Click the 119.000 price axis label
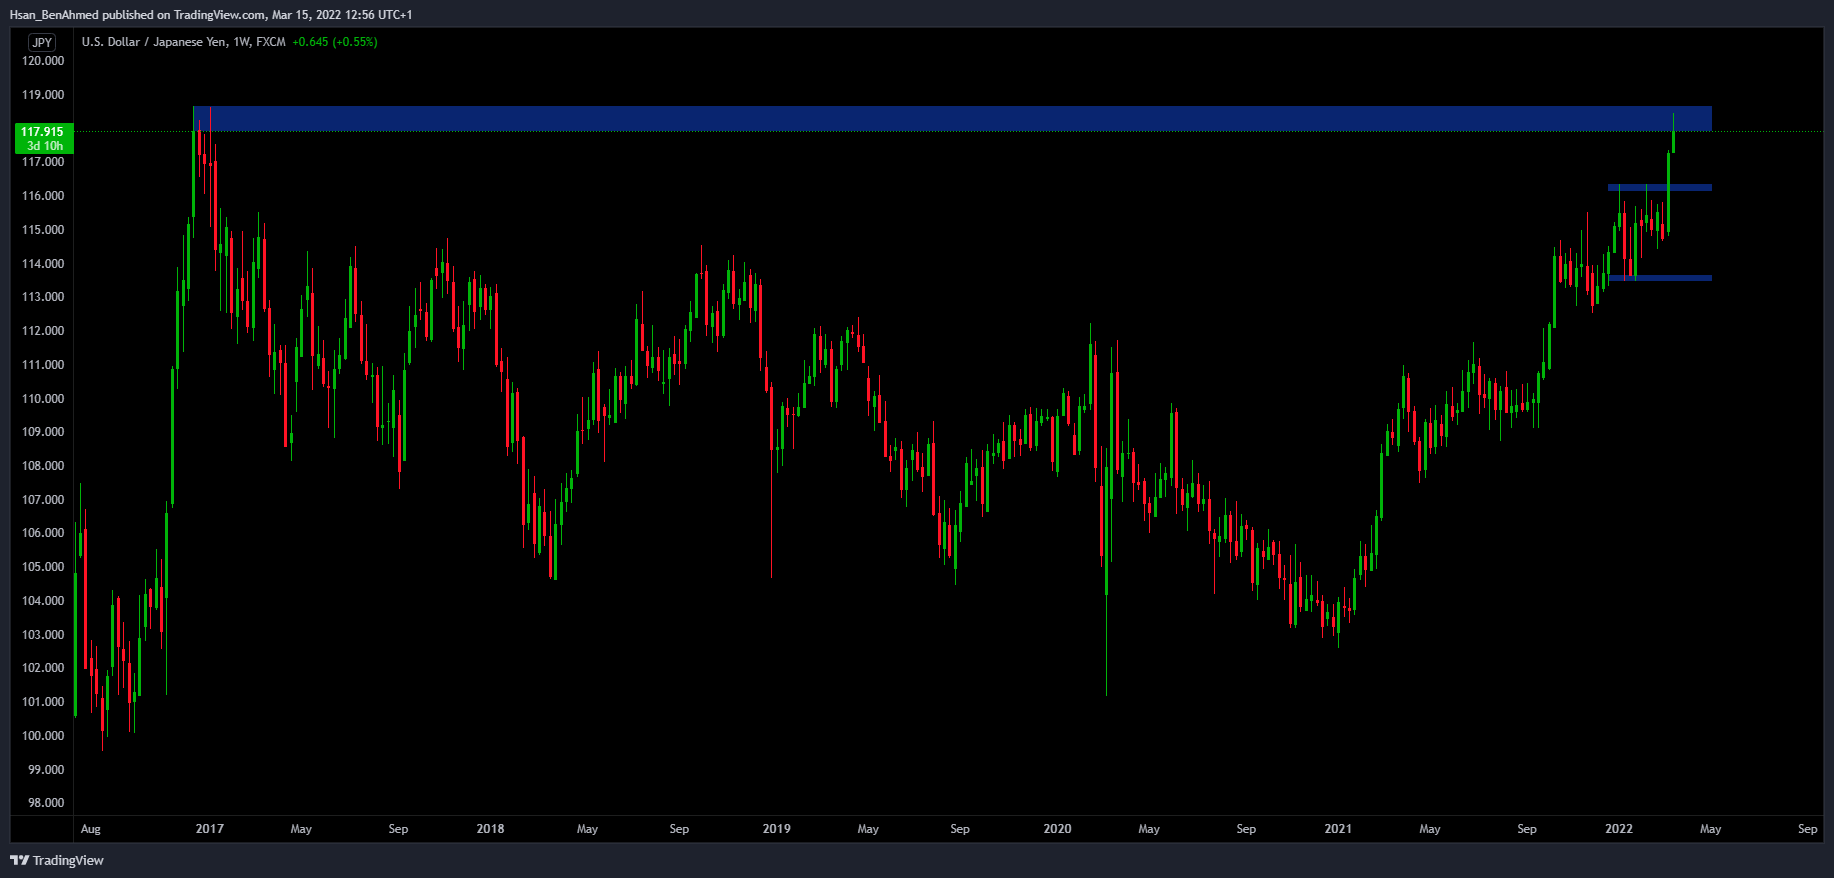 coord(43,95)
